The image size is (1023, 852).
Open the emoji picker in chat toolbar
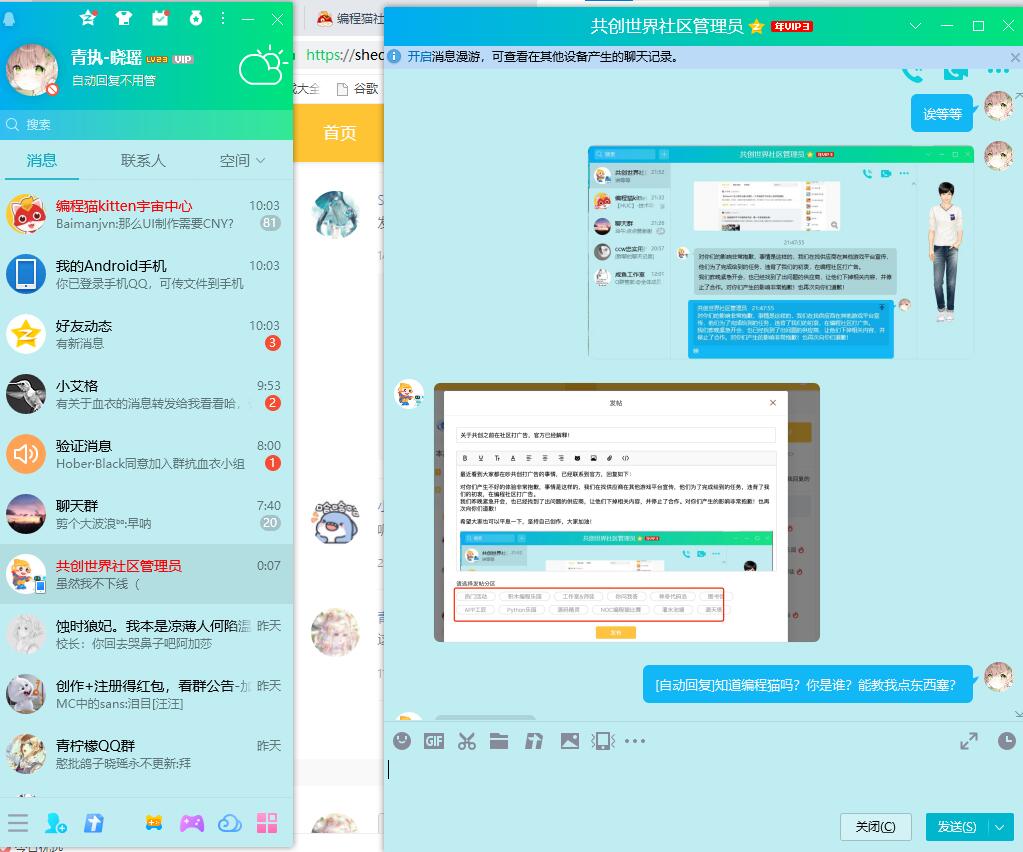coord(402,741)
